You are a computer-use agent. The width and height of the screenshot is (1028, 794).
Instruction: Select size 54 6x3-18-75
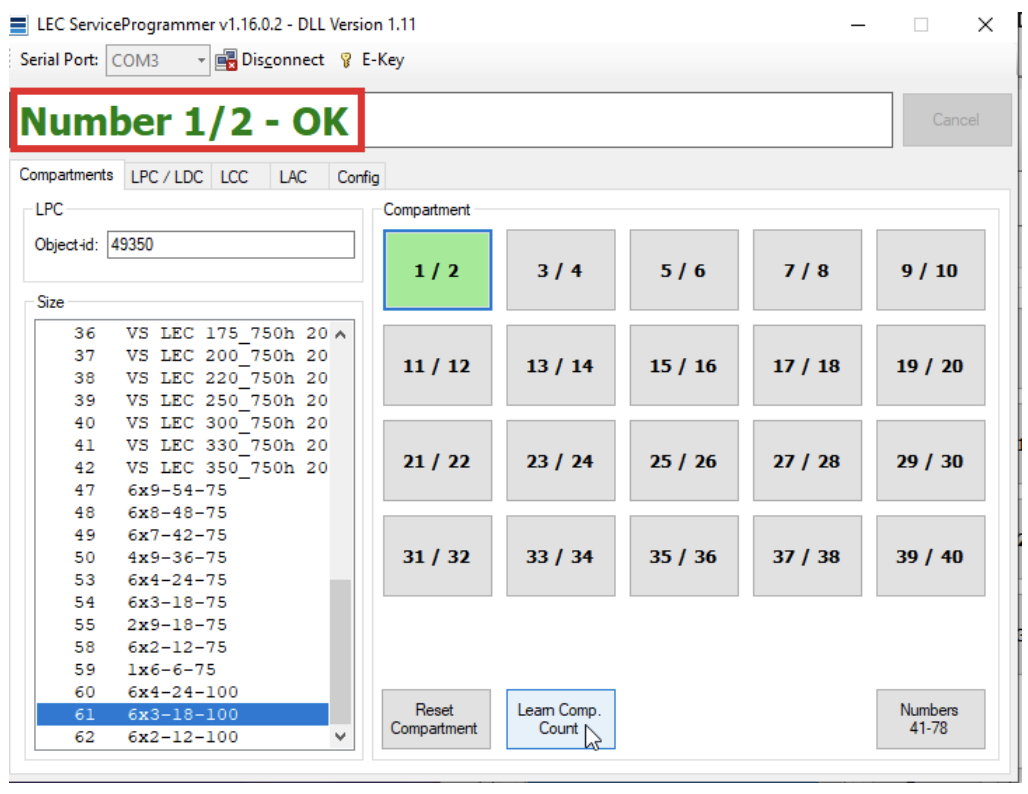coord(183,602)
